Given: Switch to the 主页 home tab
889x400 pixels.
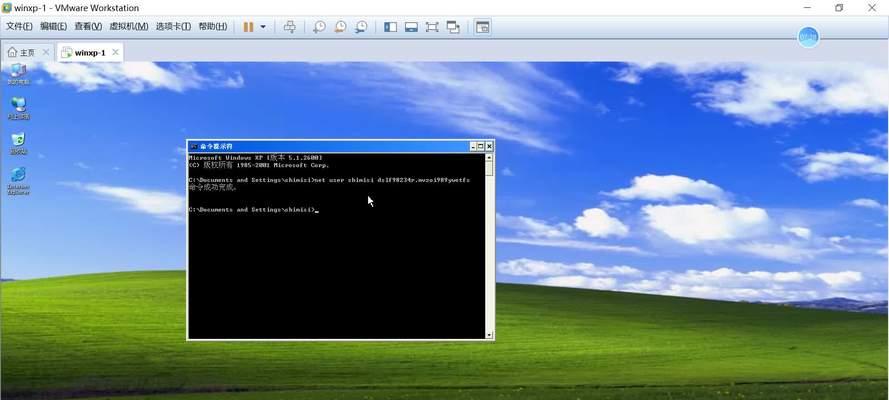Looking at the screenshot, I should tap(22, 53).
